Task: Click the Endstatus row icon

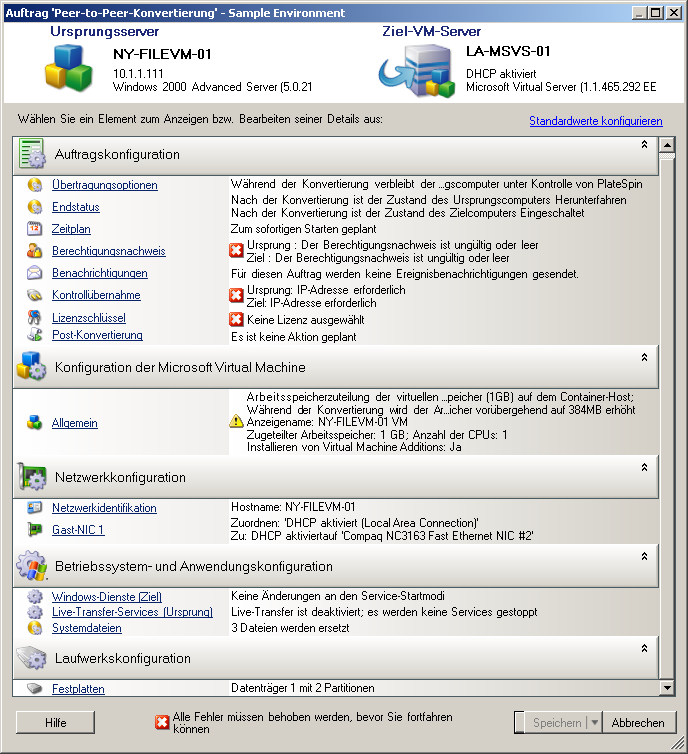Action: [x=35, y=207]
